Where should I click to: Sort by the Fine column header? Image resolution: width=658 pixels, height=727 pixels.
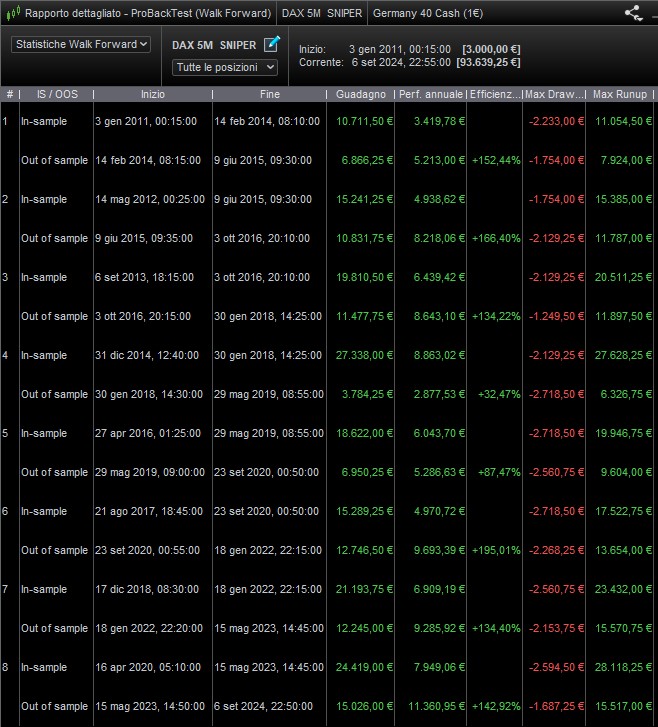(269, 94)
